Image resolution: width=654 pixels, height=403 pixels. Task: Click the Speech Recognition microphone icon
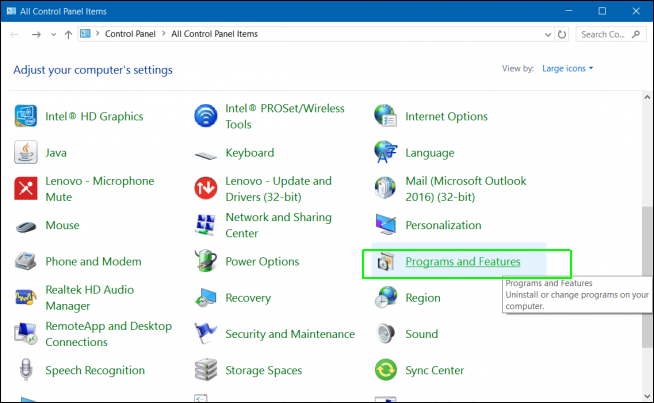[26, 370]
